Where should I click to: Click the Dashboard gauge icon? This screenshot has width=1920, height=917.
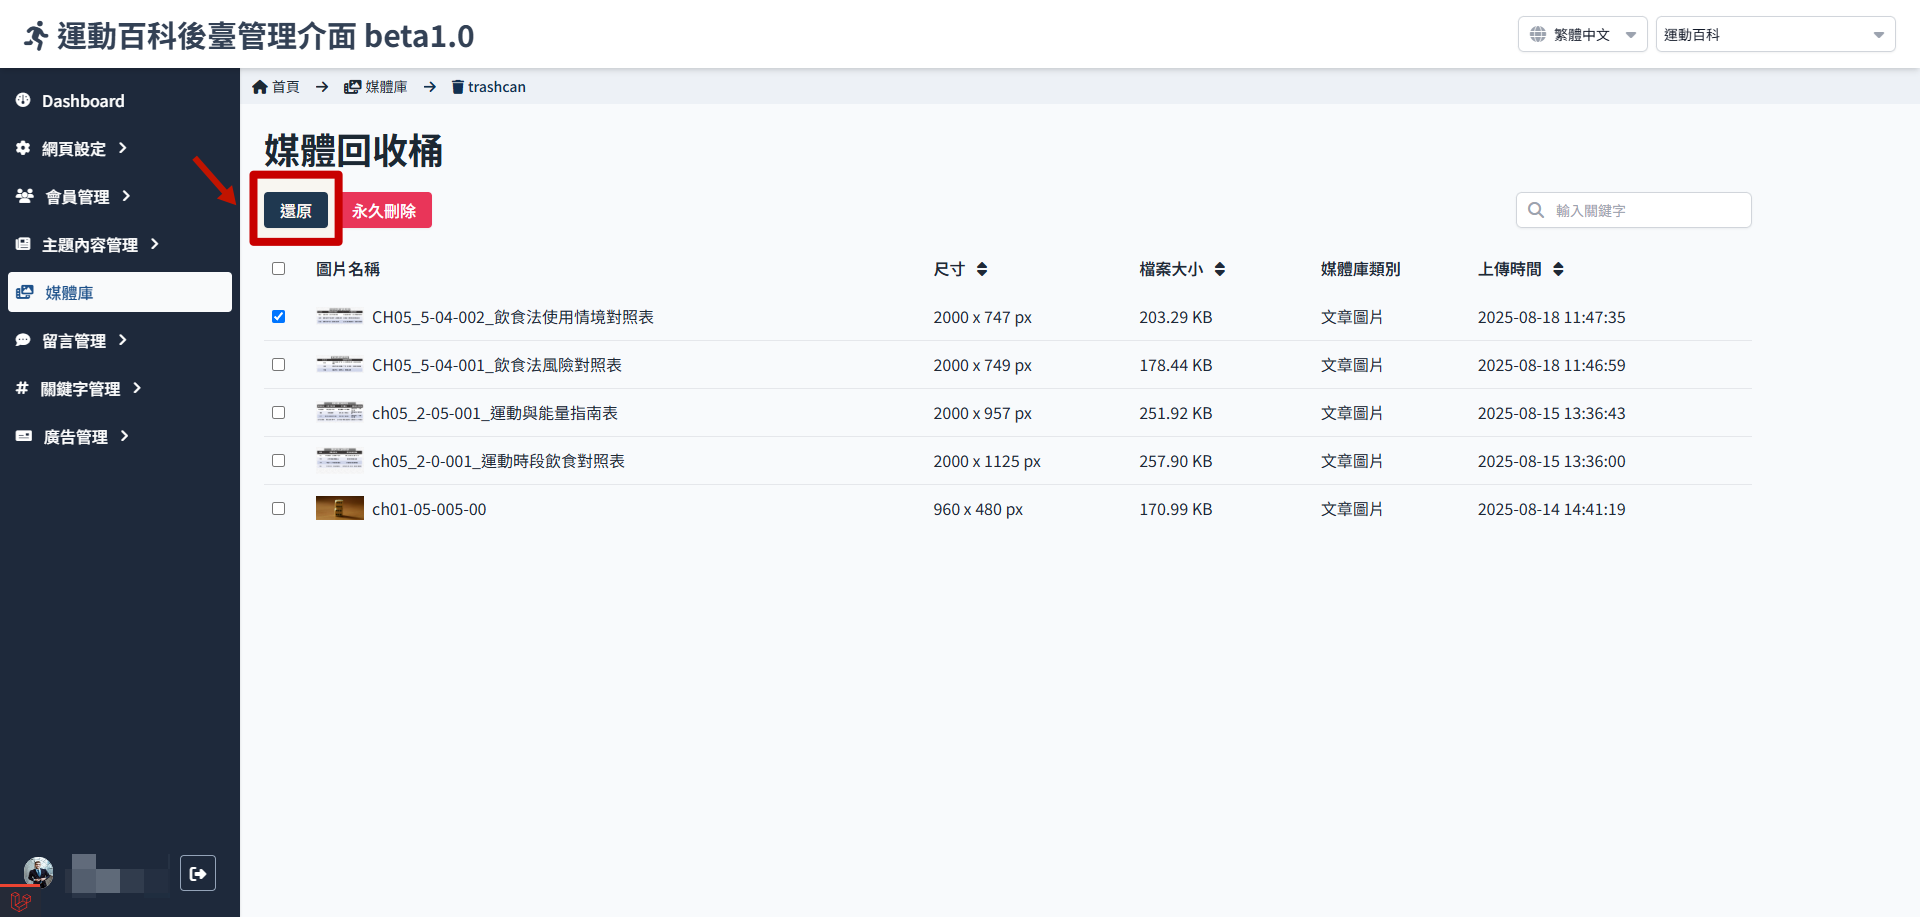coord(23,100)
